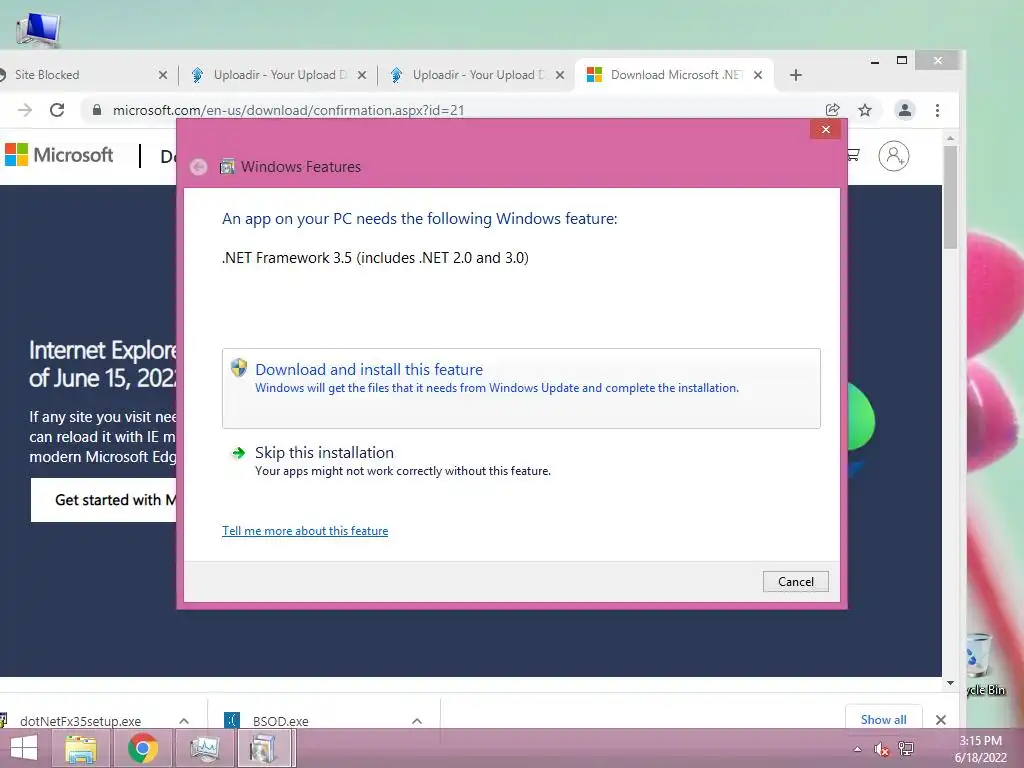Open the monitor app in taskbar
This screenshot has height=768, width=1024.
[x=204, y=748]
